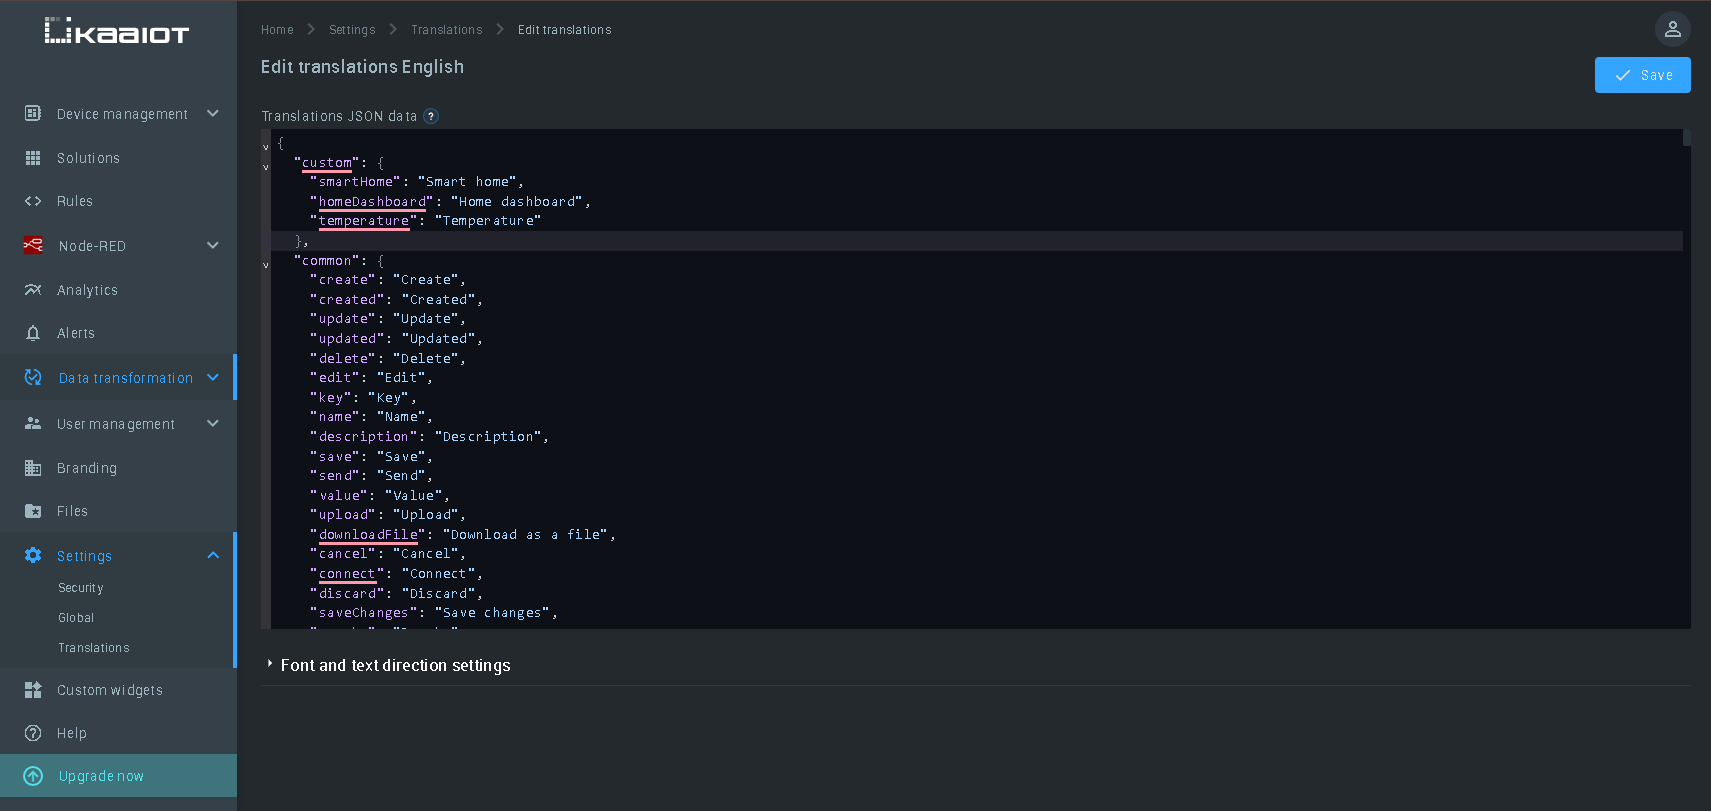
Task: Click the User management people icon
Action: (x=33, y=423)
